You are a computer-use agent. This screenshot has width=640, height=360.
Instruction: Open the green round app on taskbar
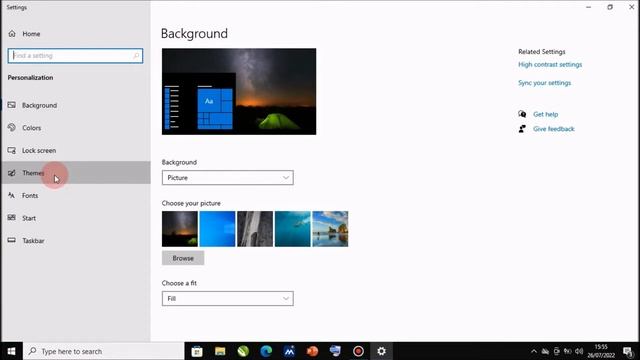[x=243, y=351]
